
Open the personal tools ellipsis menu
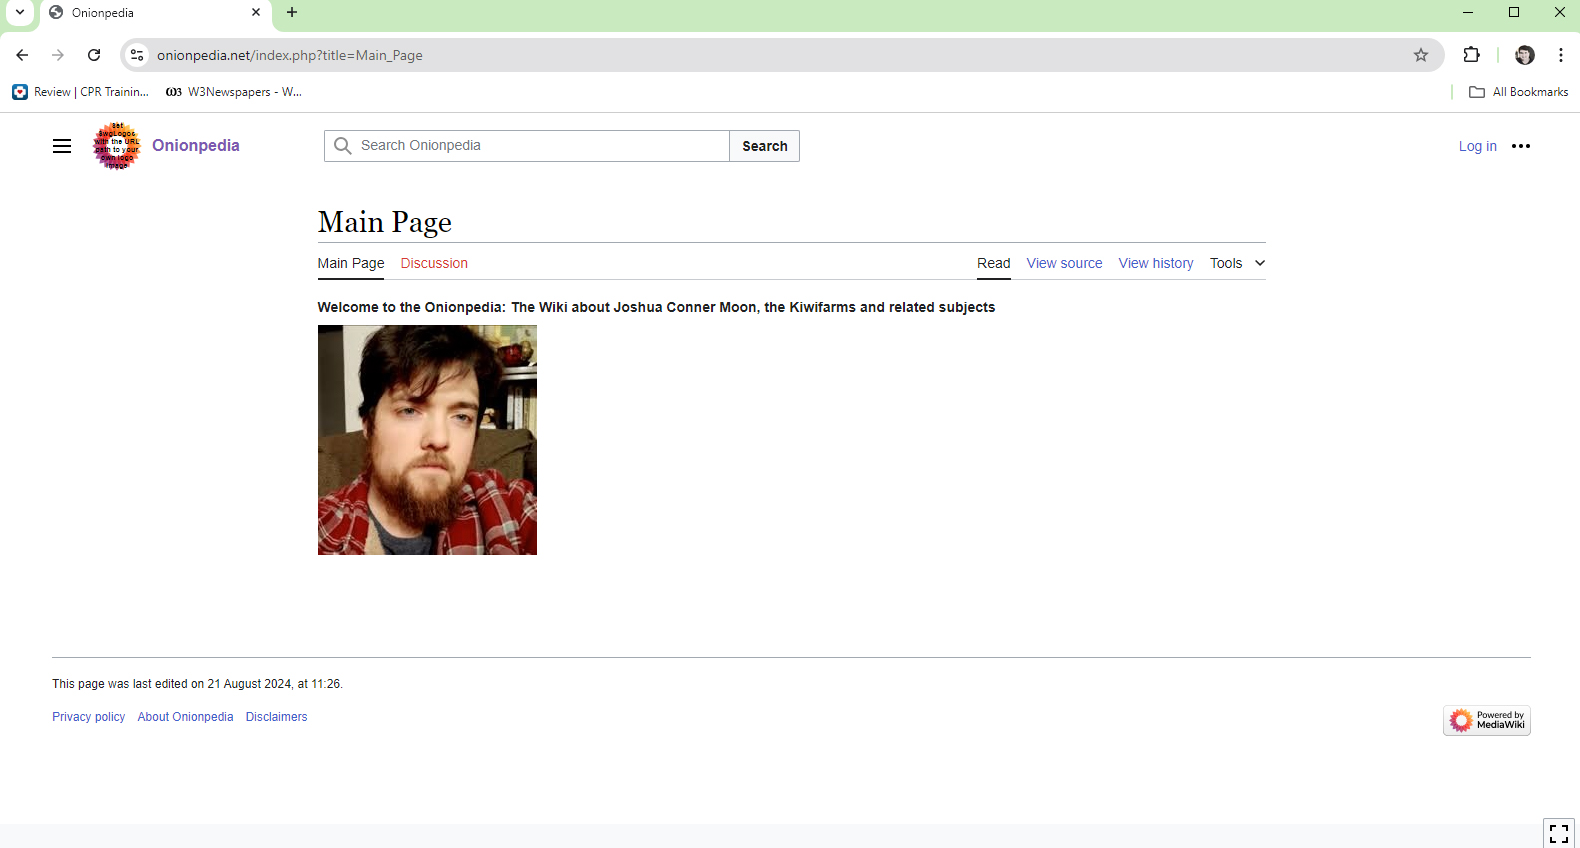[x=1521, y=146]
